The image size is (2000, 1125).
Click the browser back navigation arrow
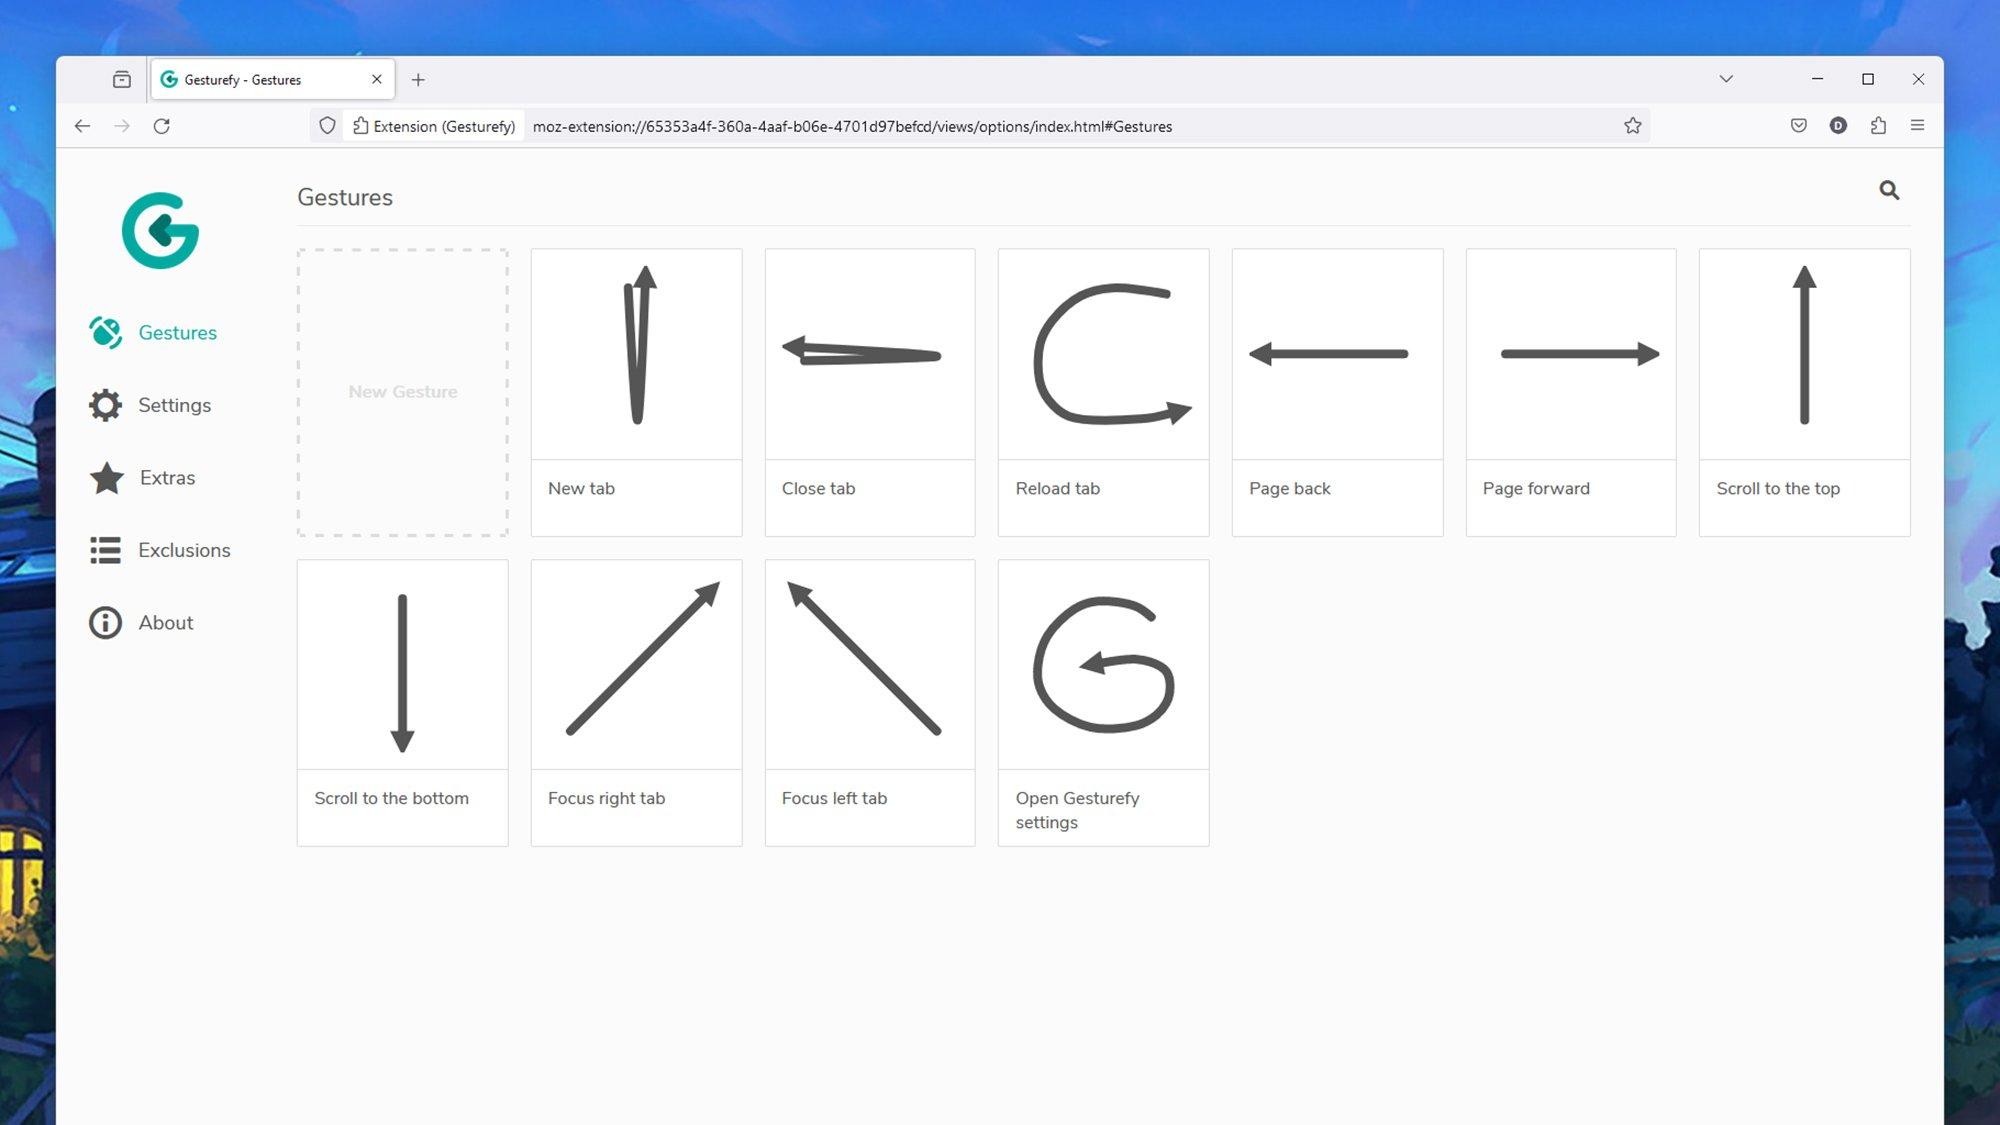[84, 126]
